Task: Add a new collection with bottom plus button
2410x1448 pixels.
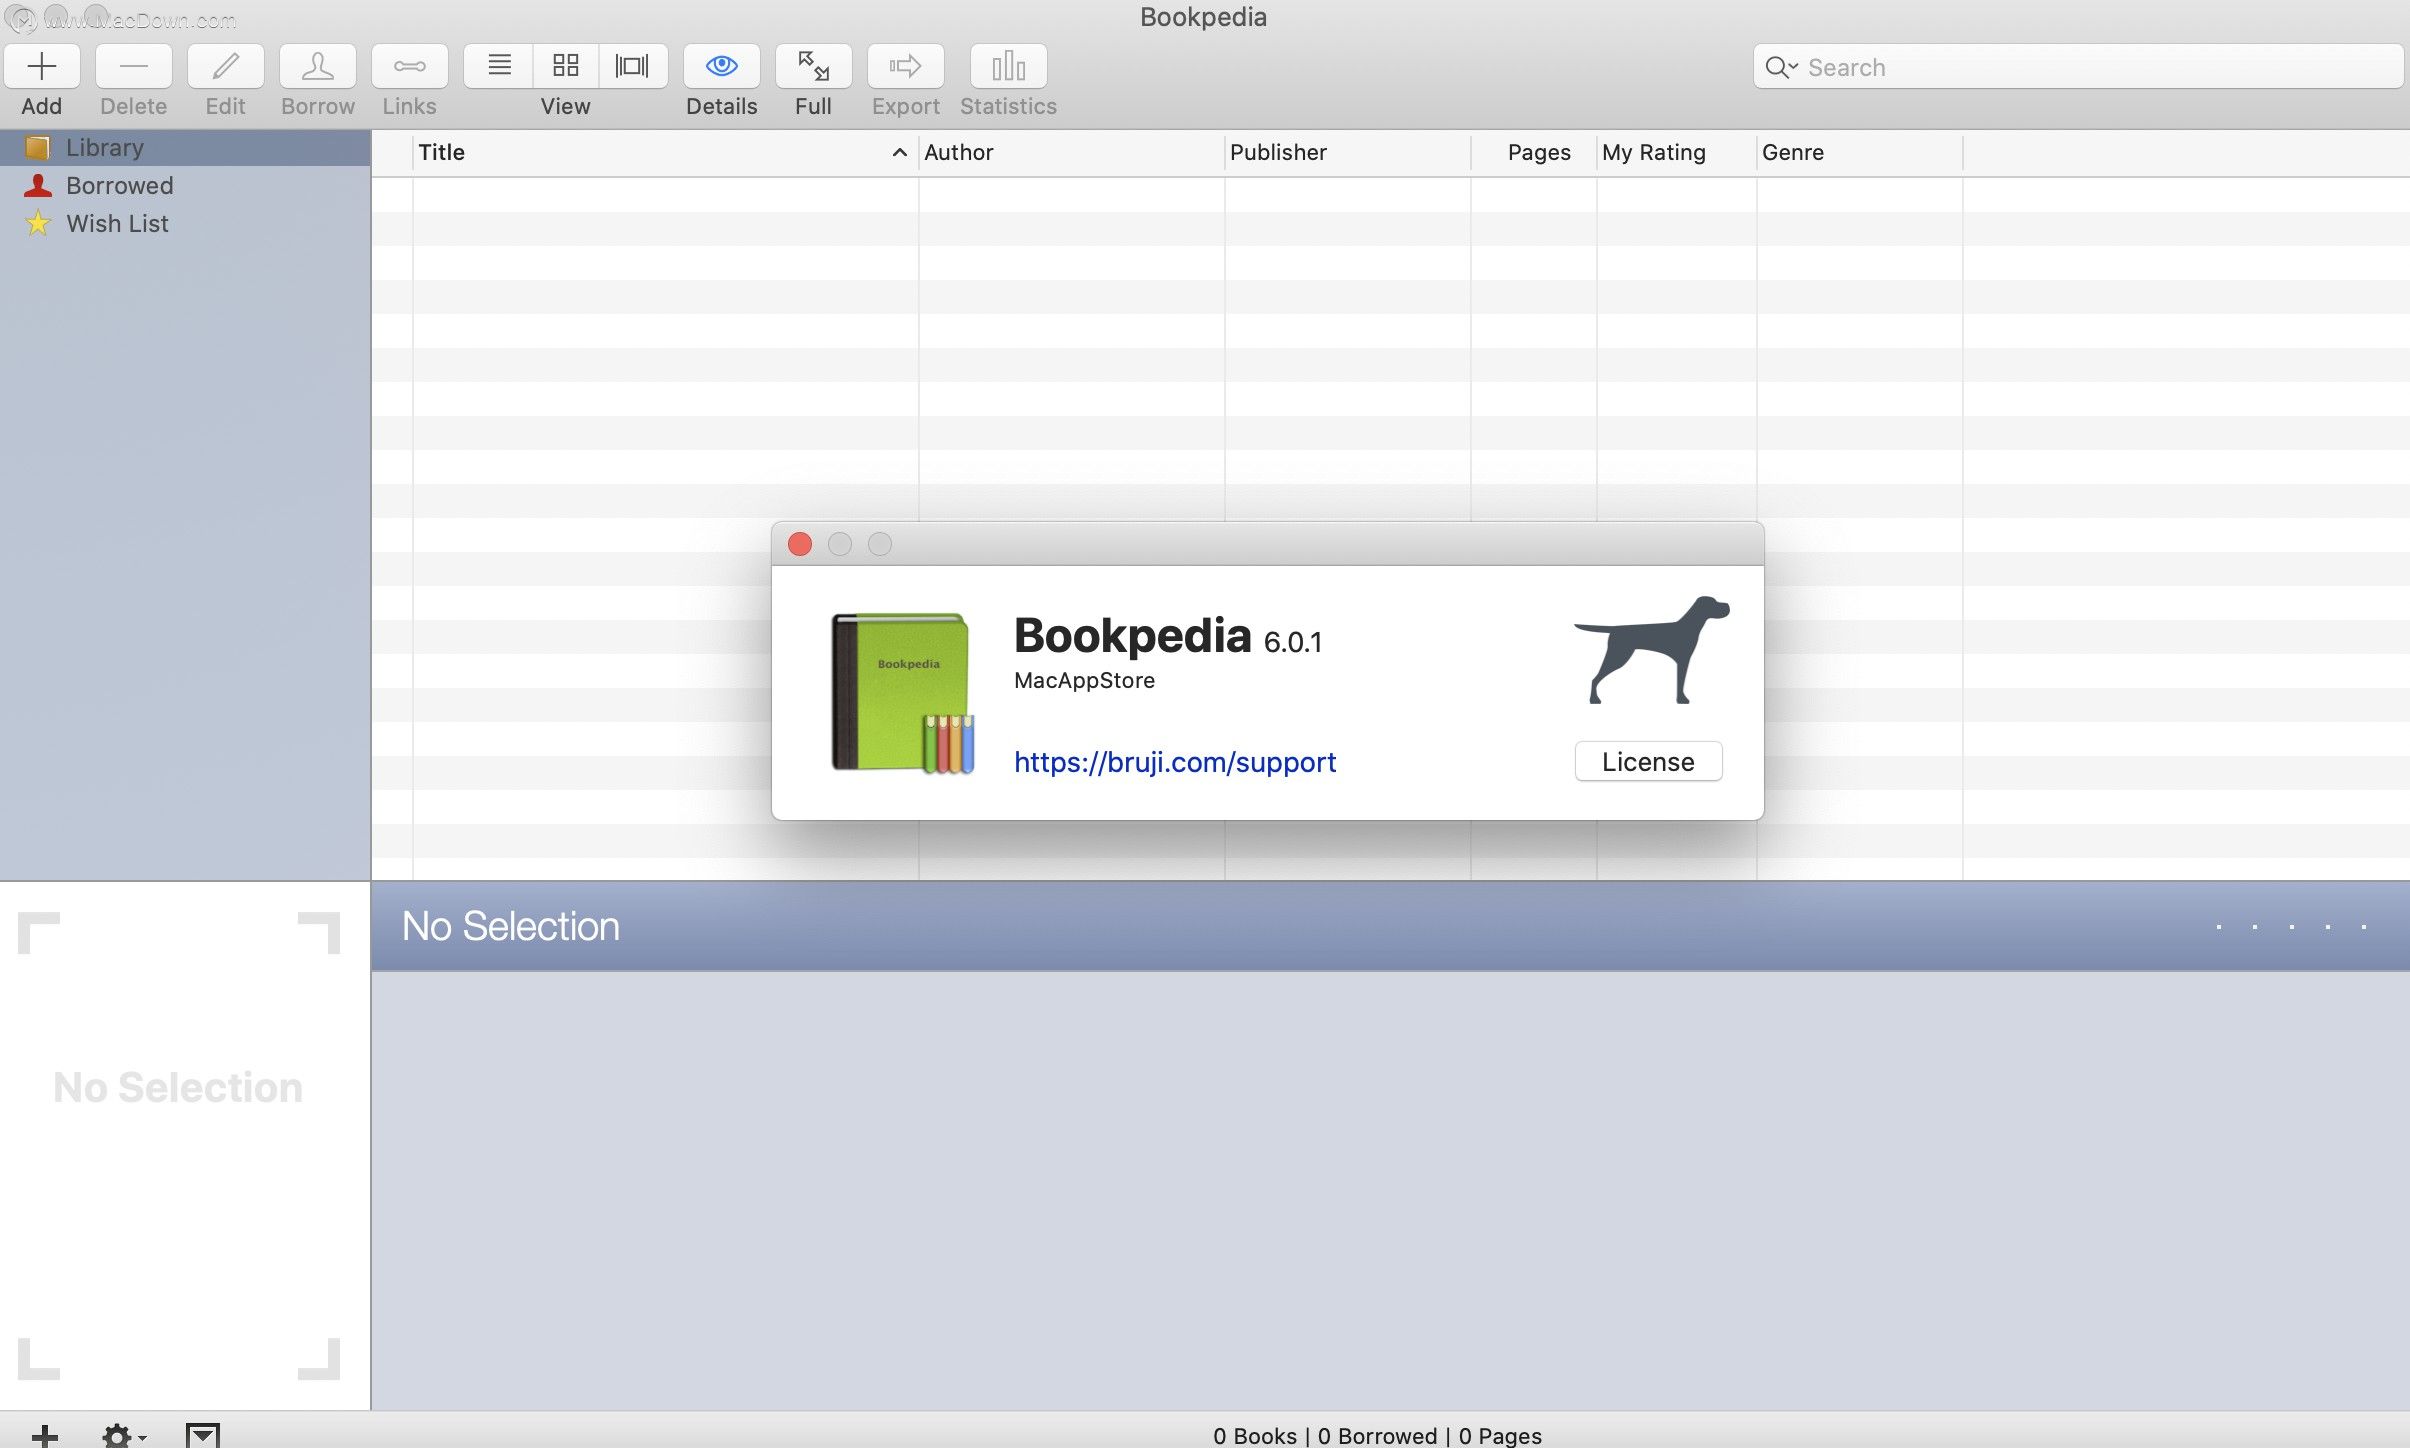Action: click(45, 1435)
